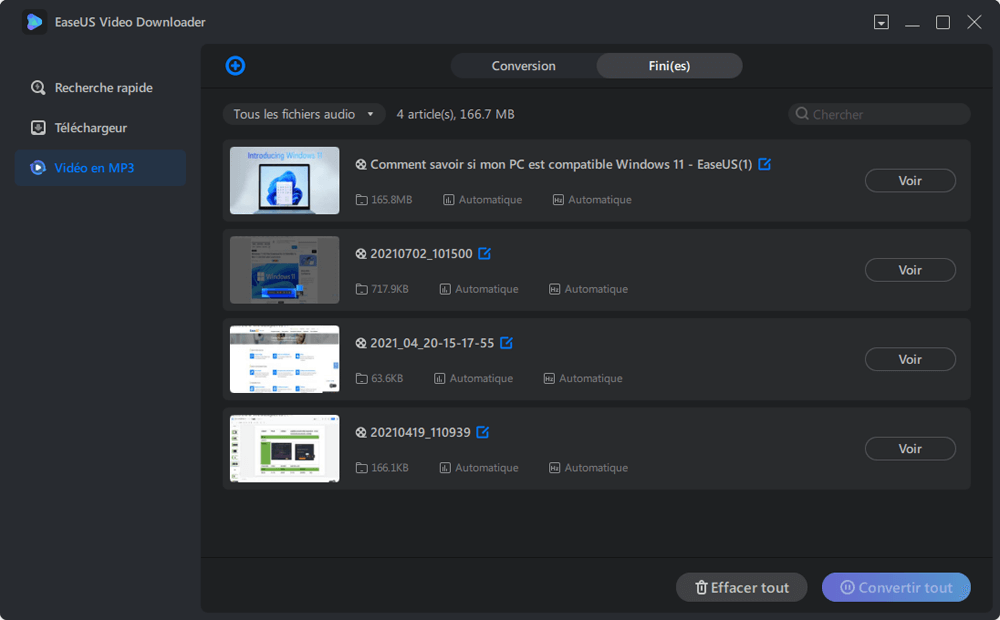Open thumbnail of Introducing Windows 11 video
Screen dimensions: 1000x620
(x=284, y=181)
